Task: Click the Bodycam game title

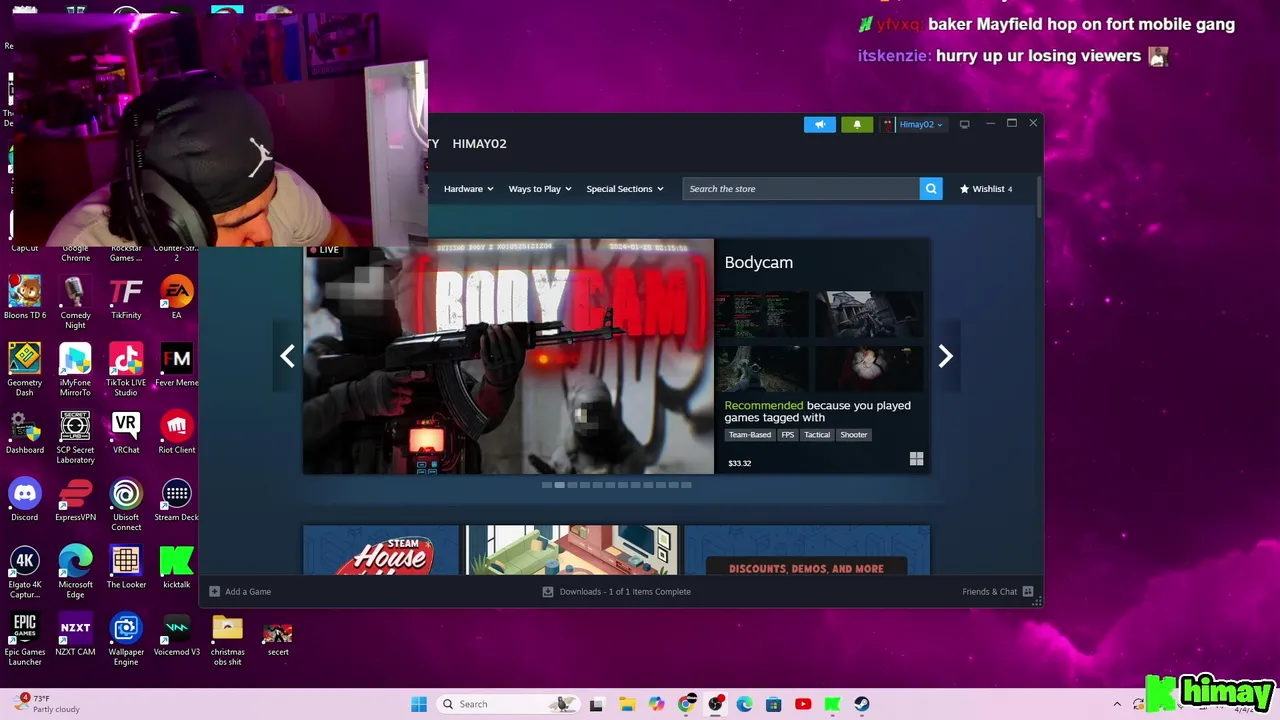Action: pyautogui.click(x=758, y=263)
